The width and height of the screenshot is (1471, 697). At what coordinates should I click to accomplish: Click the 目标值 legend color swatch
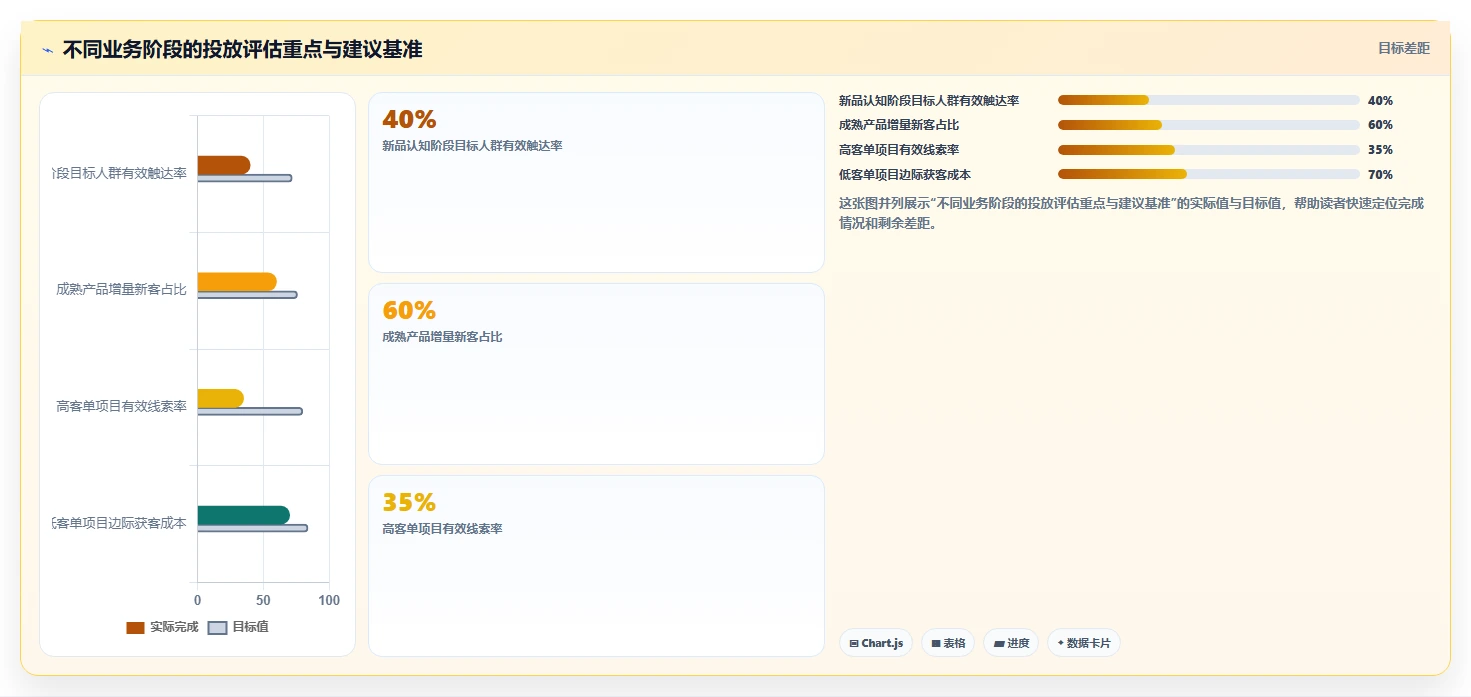(x=217, y=628)
